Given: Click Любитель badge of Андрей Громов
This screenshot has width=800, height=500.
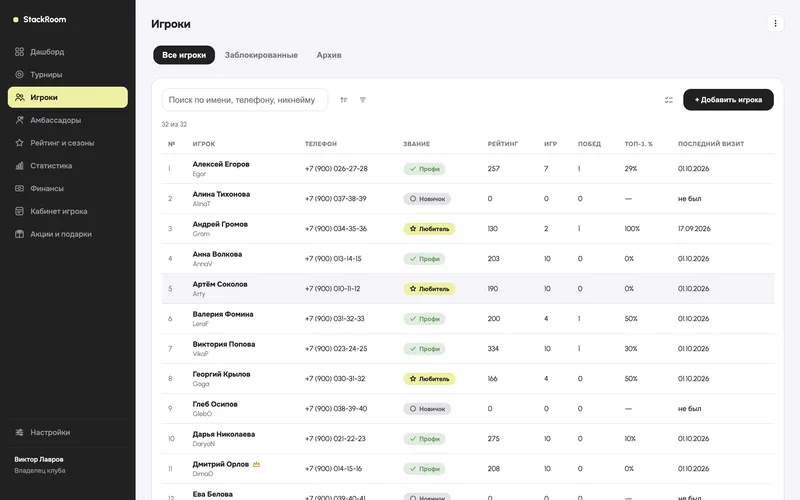Looking at the screenshot, I should 429,229.
